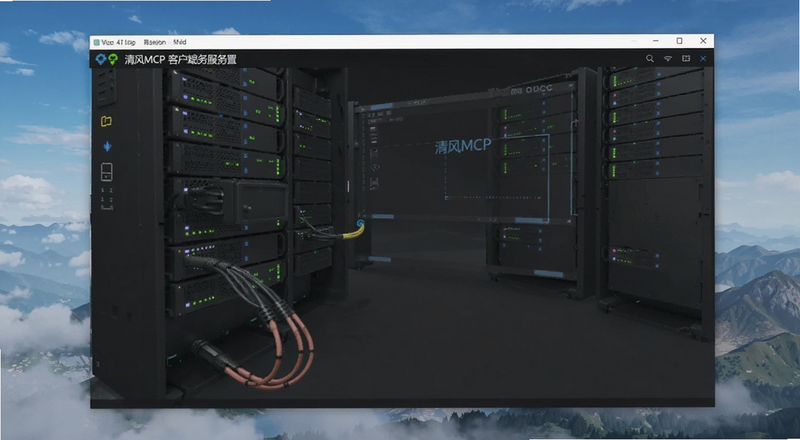Open the search magnifier in the header
This screenshot has height=440, width=800.
pos(649,59)
